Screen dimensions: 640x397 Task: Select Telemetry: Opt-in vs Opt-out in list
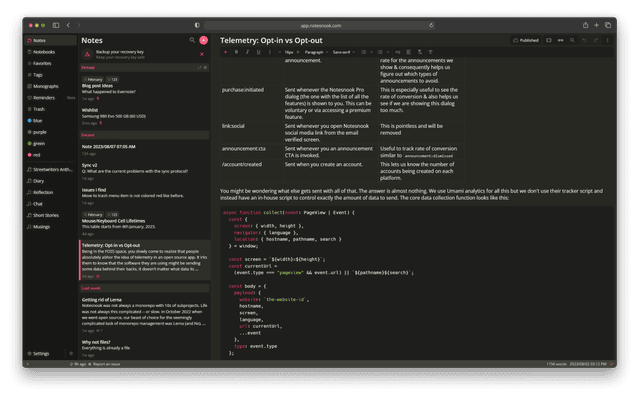coord(144,260)
